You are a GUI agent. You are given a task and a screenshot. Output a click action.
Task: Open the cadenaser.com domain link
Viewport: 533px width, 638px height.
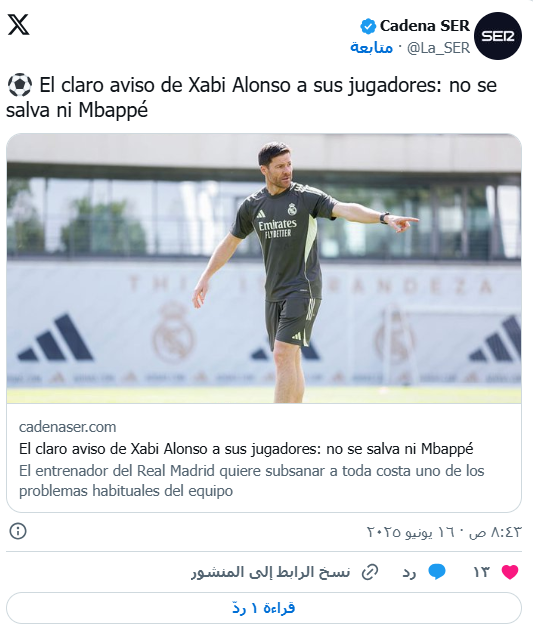point(68,427)
